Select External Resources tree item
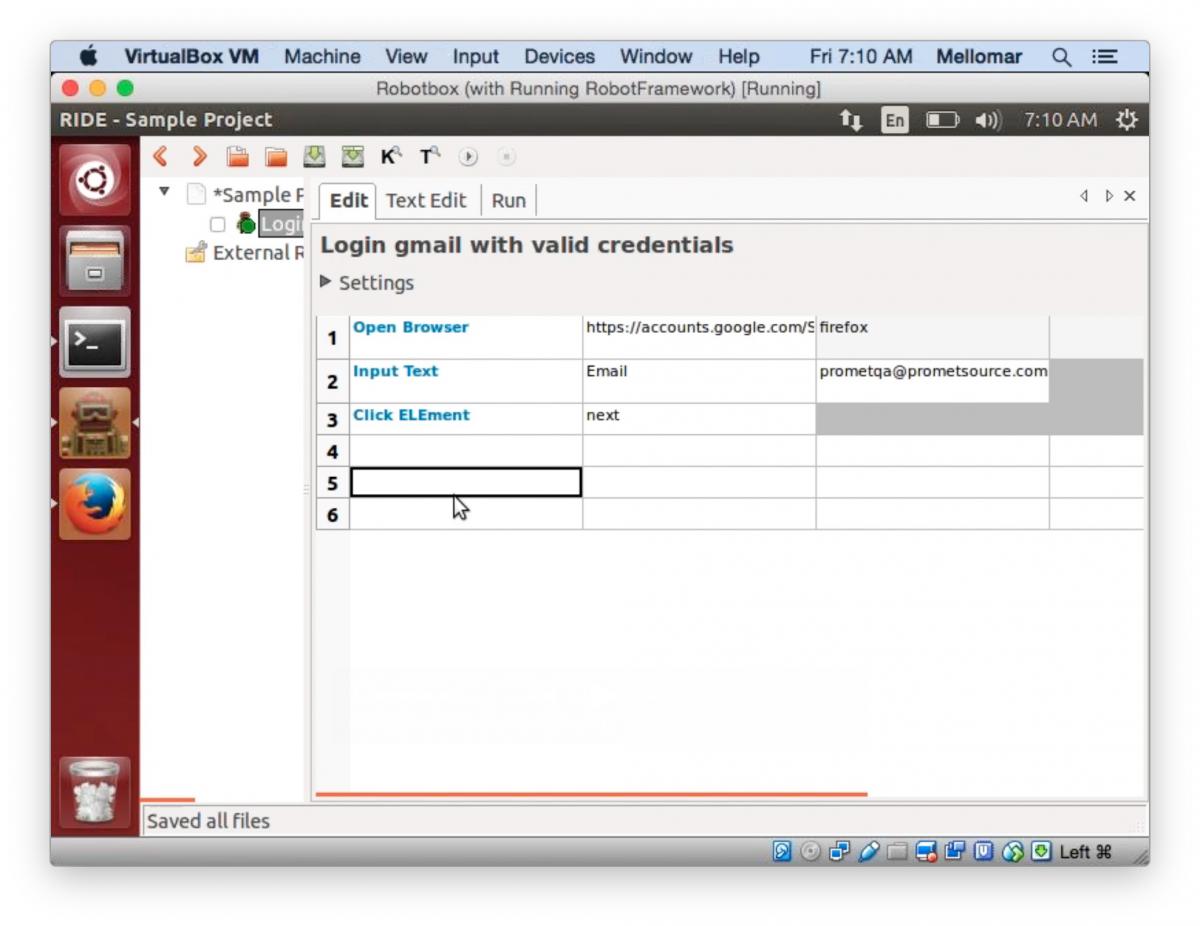This screenshot has height=926, width=1200. pyautogui.click(x=258, y=253)
